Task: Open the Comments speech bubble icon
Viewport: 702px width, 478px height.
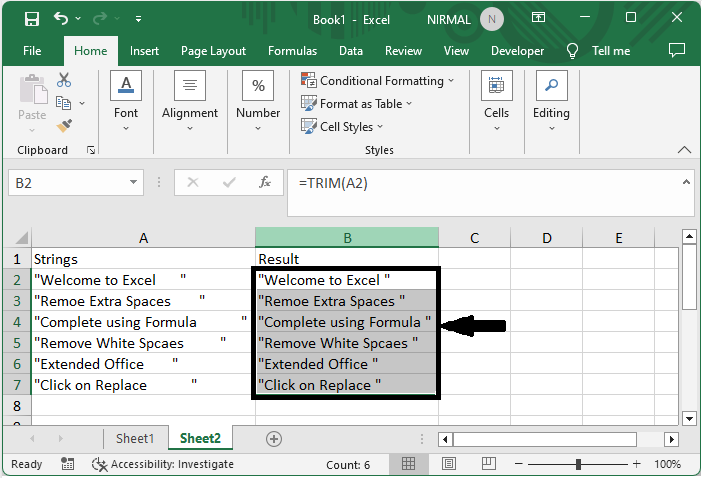Action: click(676, 50)
